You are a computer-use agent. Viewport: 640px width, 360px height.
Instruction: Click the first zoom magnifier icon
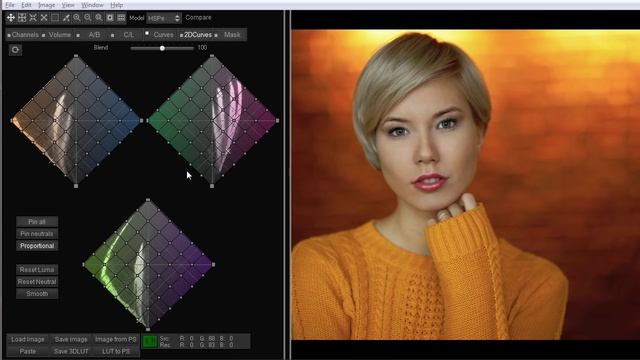click(77, 18)
